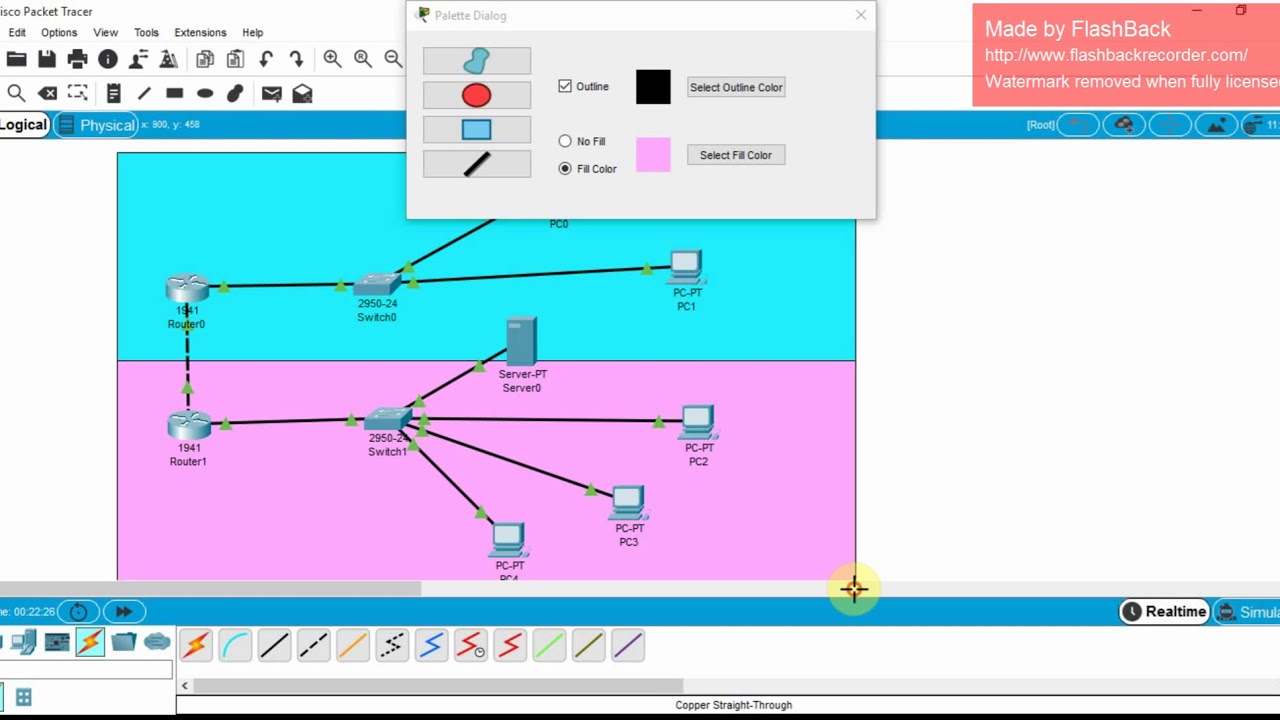The height and width of the screenshot is (720, 1280).
Task: Select the Place Note tool
Action: coord(113,93)
